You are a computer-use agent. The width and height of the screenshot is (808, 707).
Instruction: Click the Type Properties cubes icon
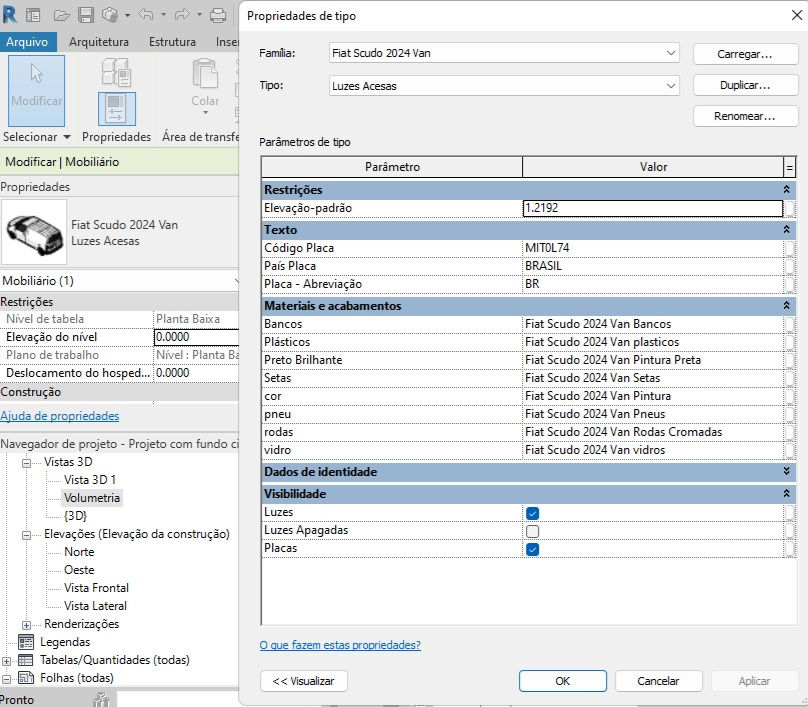(x=116, y=72)
